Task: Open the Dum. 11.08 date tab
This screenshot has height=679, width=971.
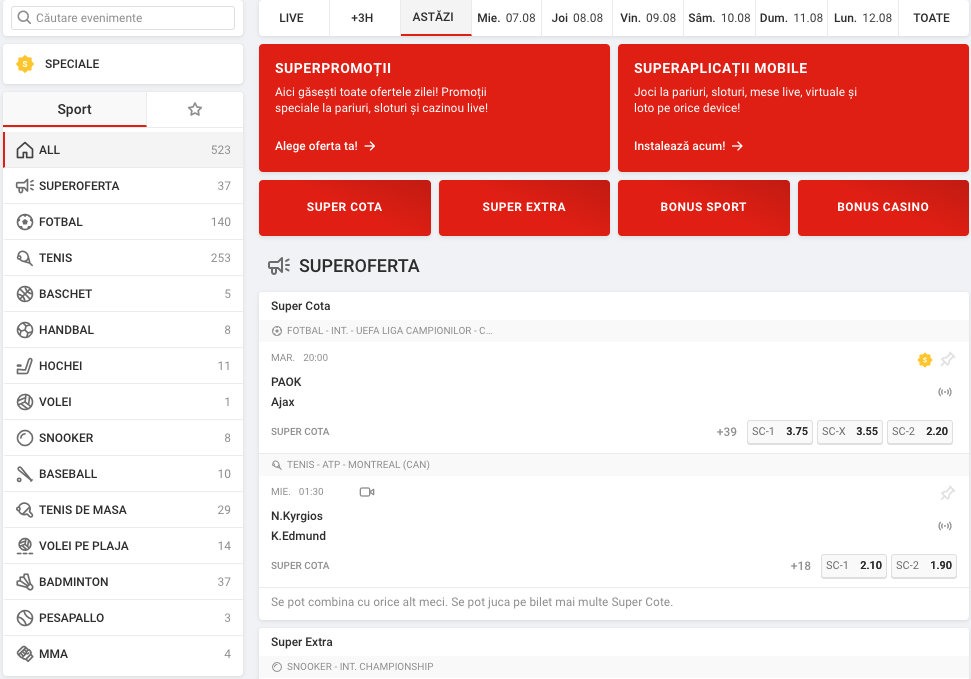Action: click(x=791, y=18)
